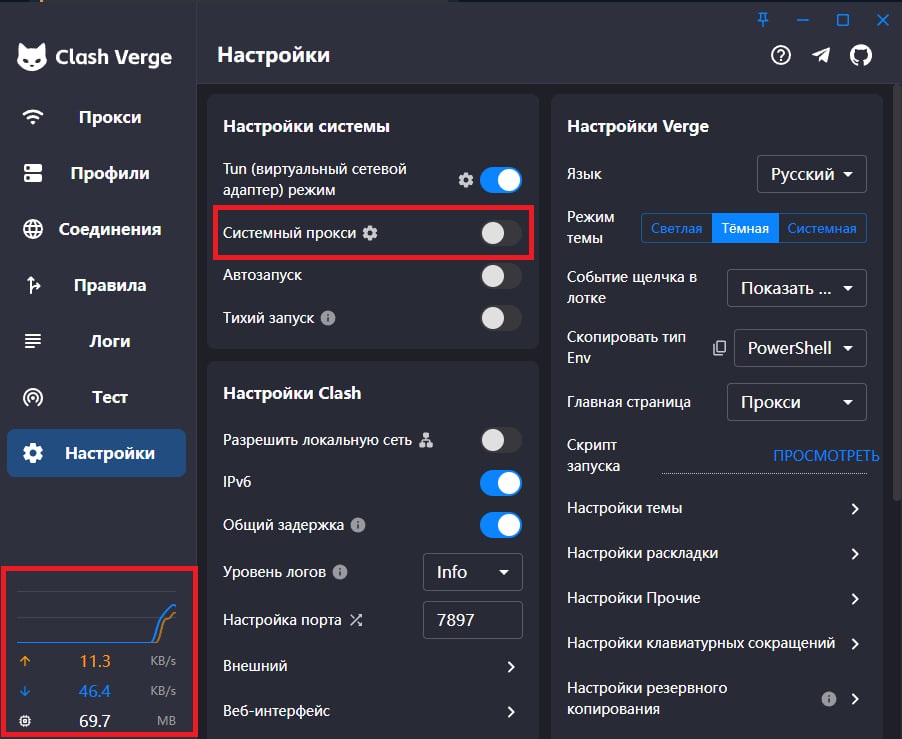Randomize port with shuffle icon
The width and height of the screenshot is (902, 739).
click(356, 620)
